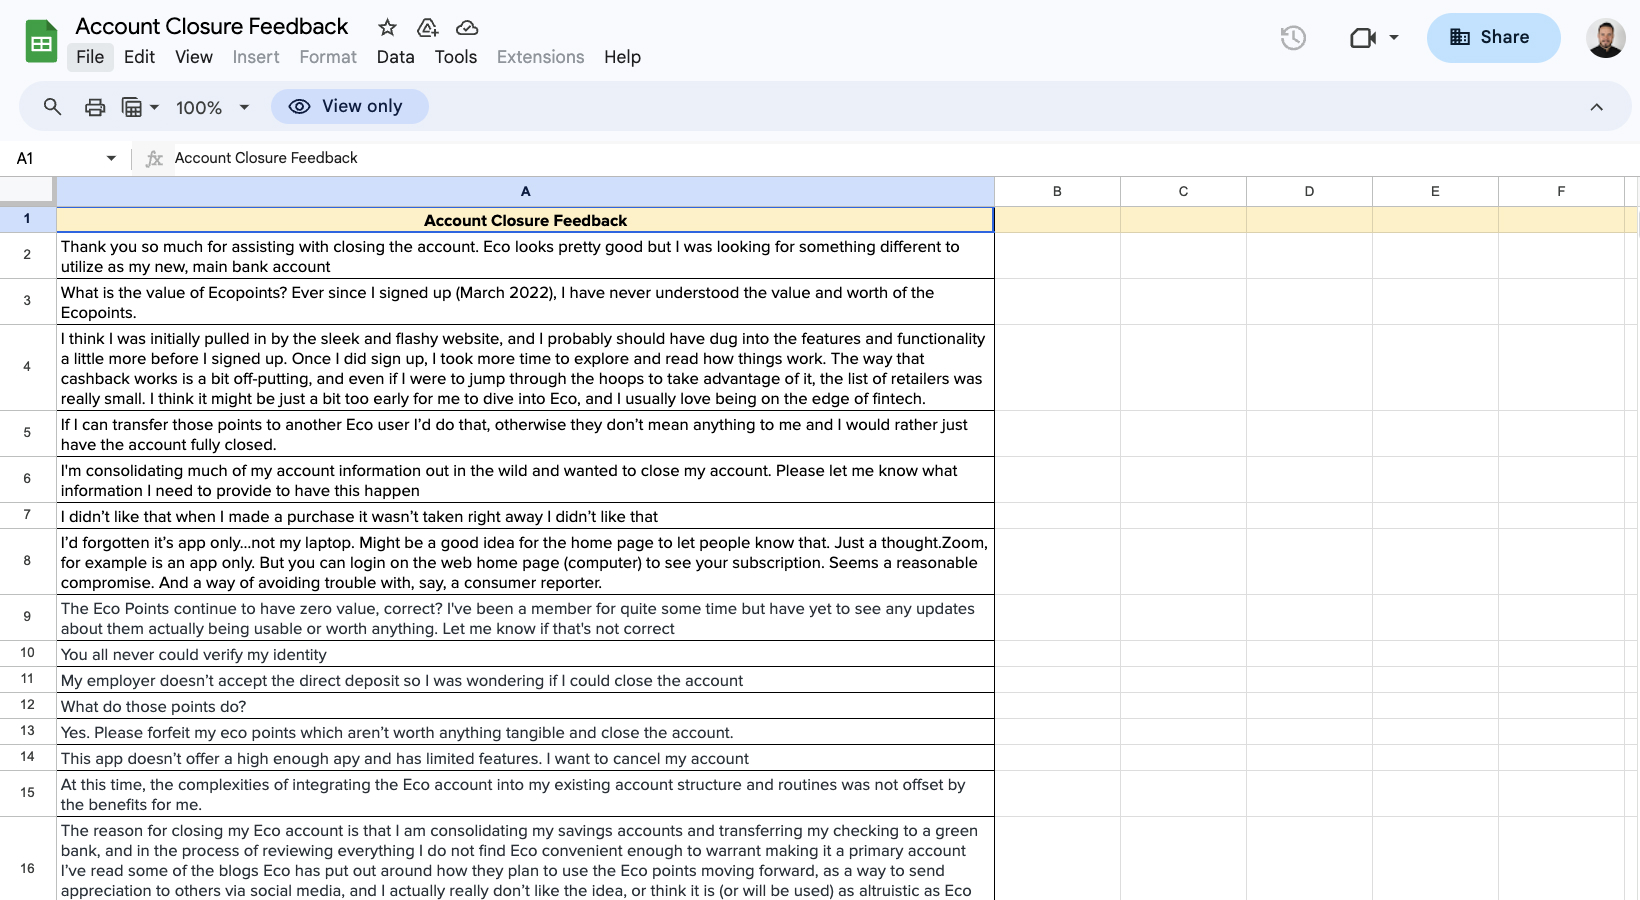Screen dimensions: 1640x900
Task: Click the formula bar content
Action: [x=266, y=158]
